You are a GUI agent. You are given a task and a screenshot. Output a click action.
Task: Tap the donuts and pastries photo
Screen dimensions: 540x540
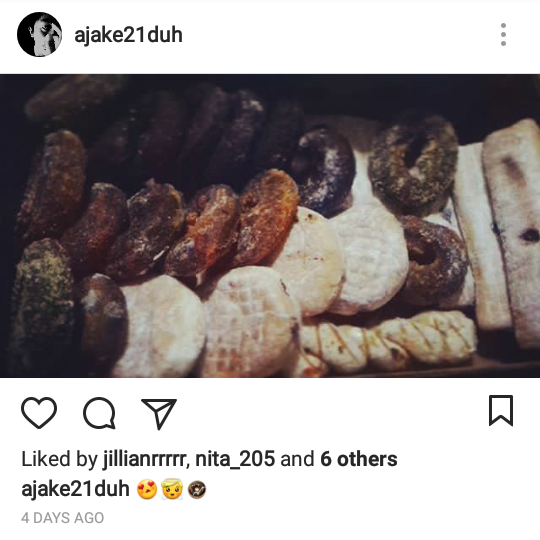tap(270, 226)
